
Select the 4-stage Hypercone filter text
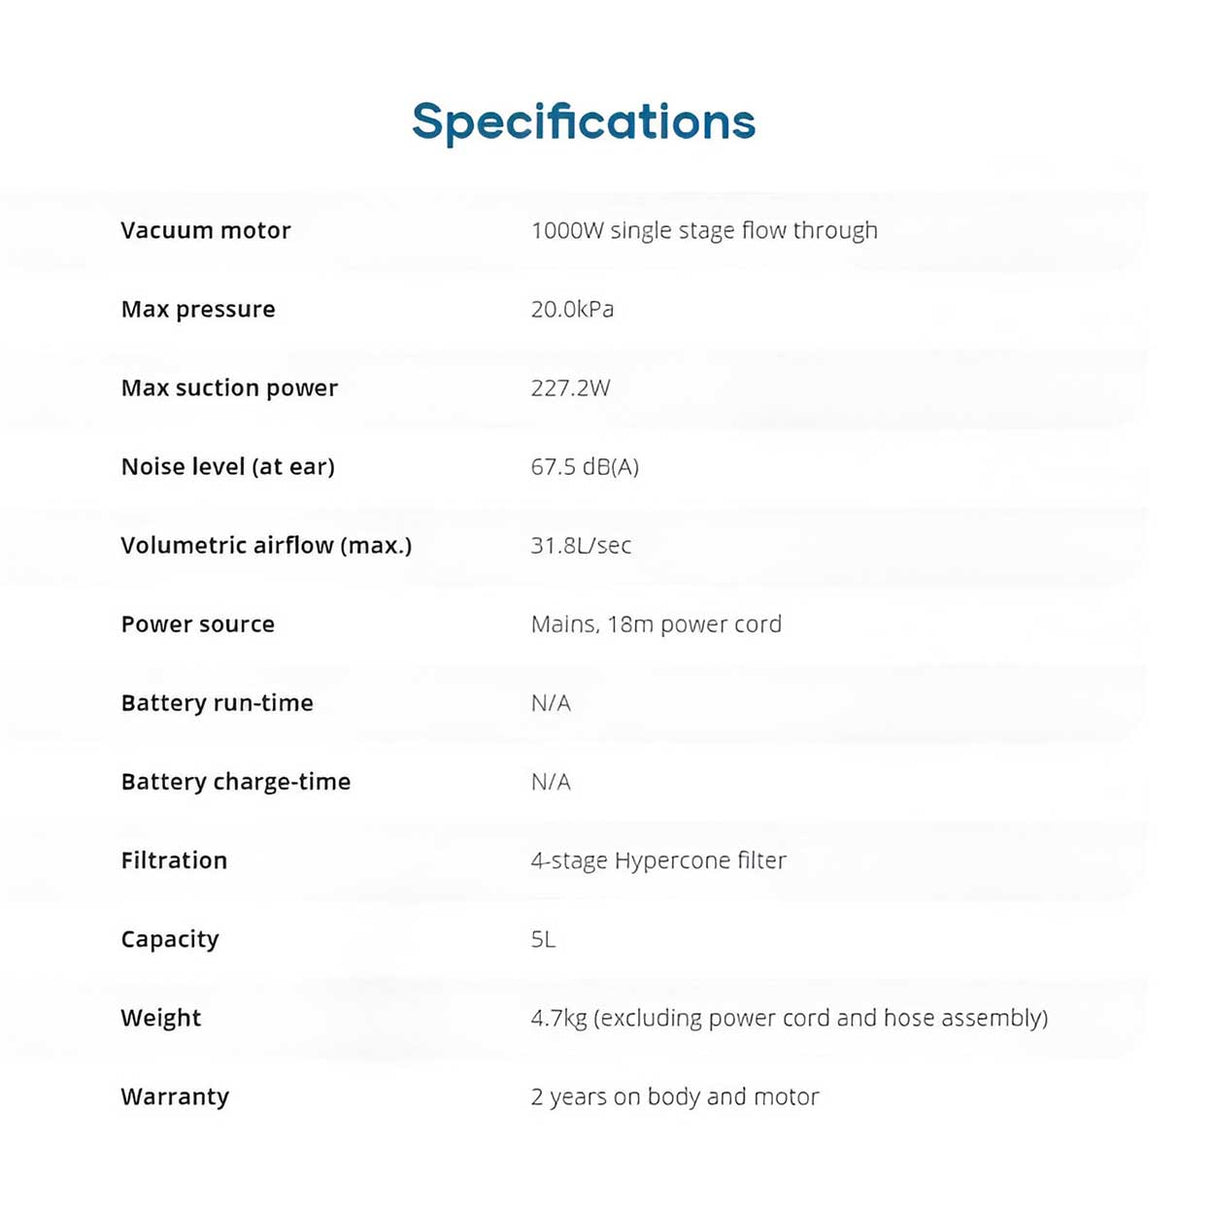[x=658, y=861]
